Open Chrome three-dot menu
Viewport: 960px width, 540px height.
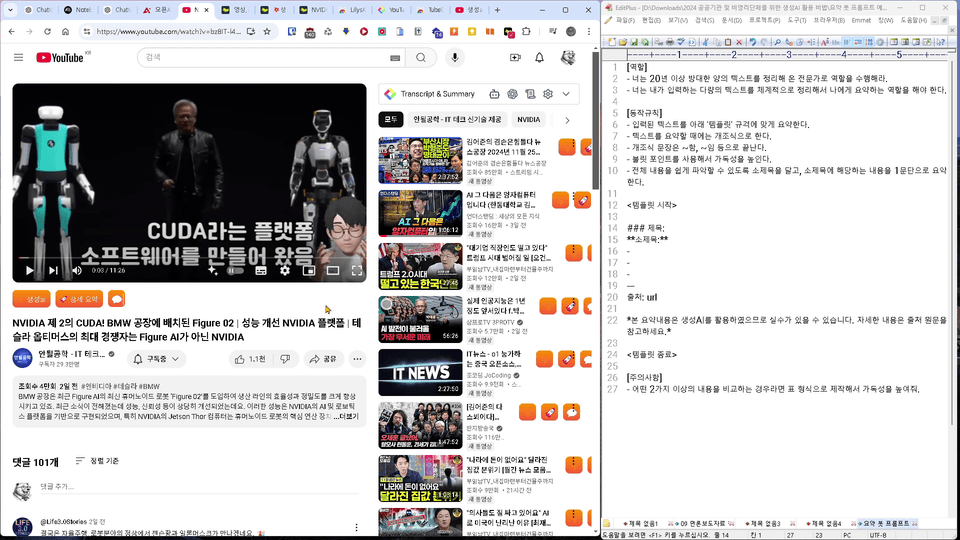pos(588,31)
